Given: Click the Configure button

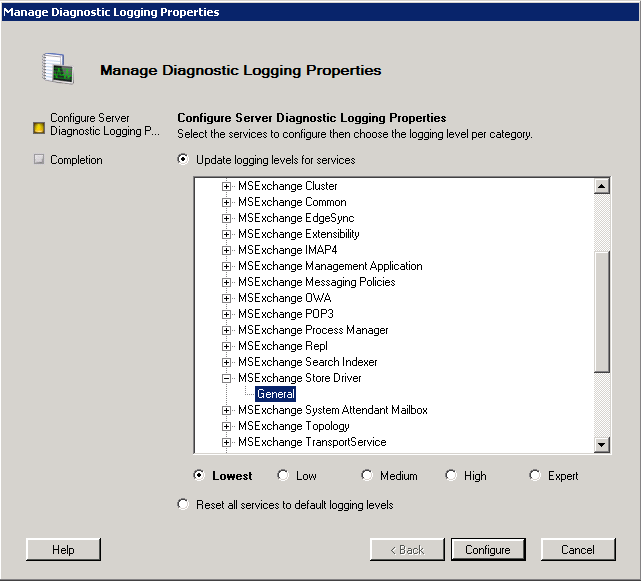Looking at the screenshot, I should pos(488,550).
